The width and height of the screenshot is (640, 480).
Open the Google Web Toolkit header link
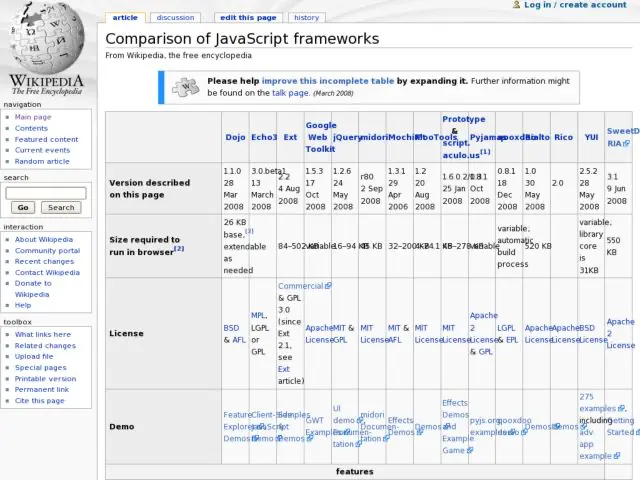point(321,137)
